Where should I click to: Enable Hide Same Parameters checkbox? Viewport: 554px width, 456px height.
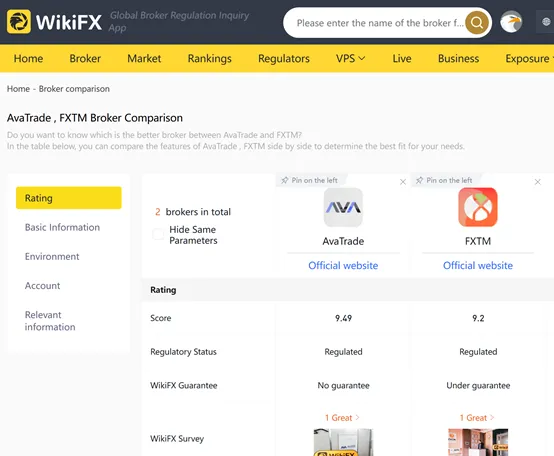[158, 234]
